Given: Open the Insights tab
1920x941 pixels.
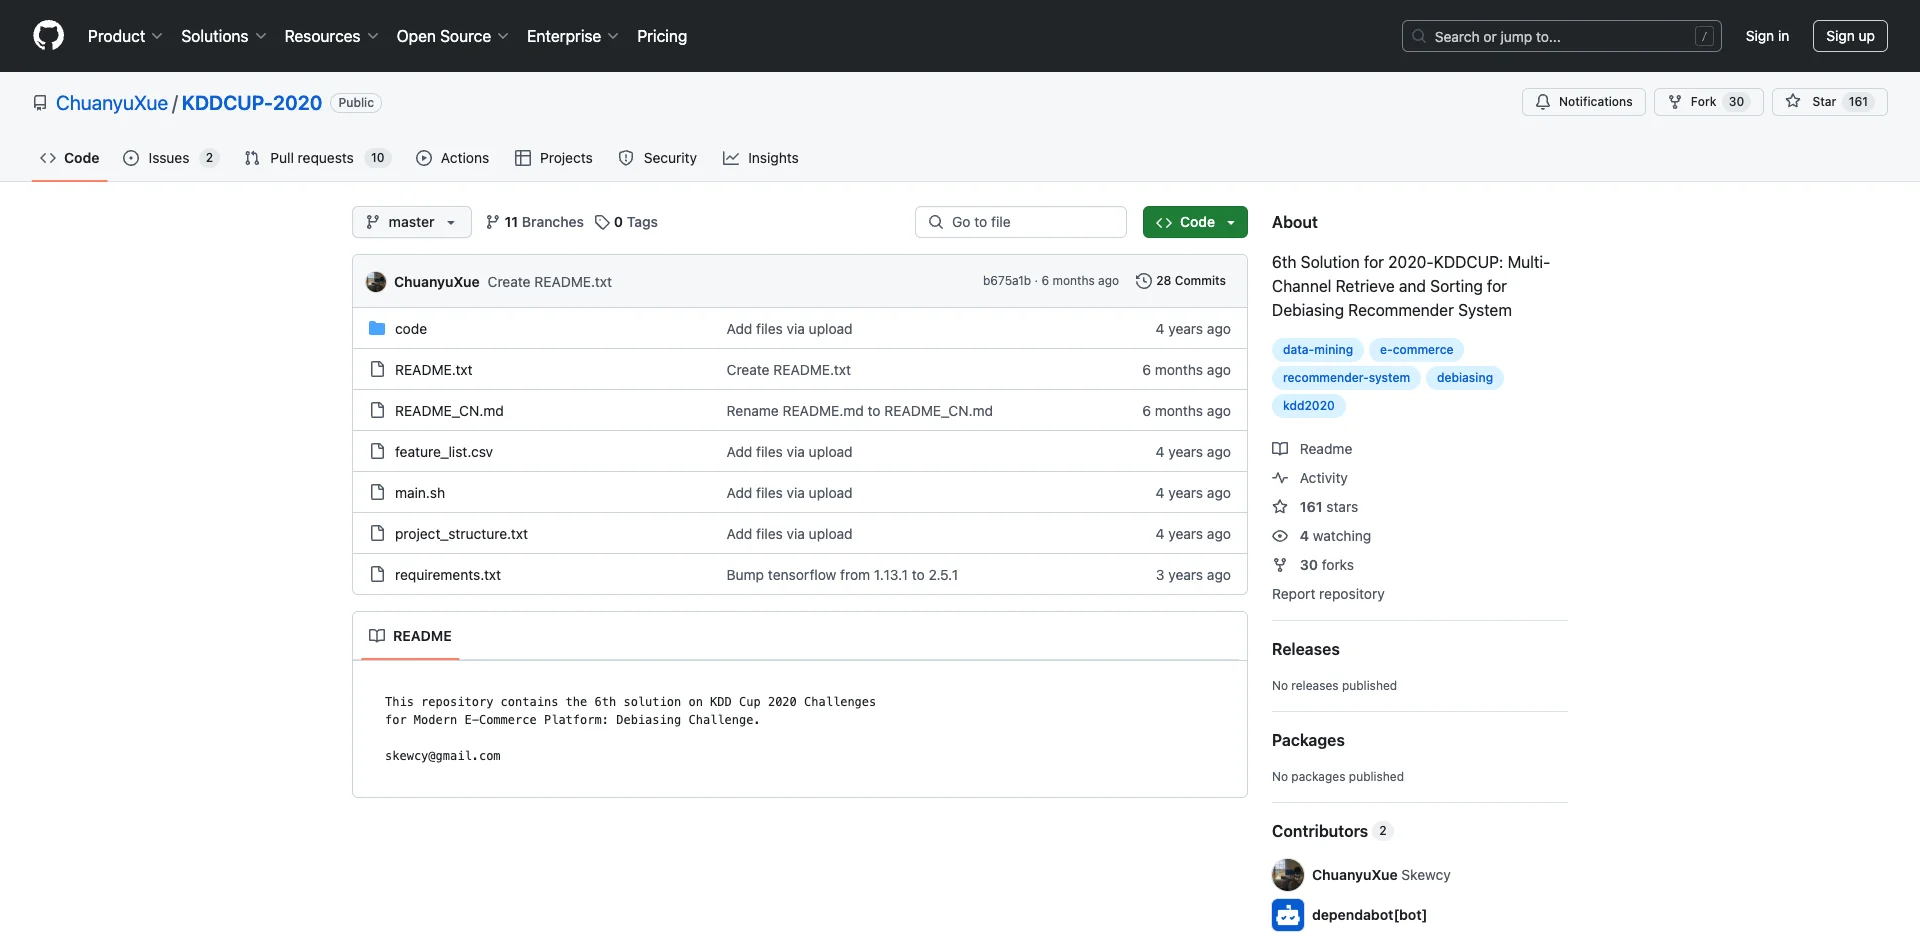Looking at the screenshot, I should pos(761,158).
